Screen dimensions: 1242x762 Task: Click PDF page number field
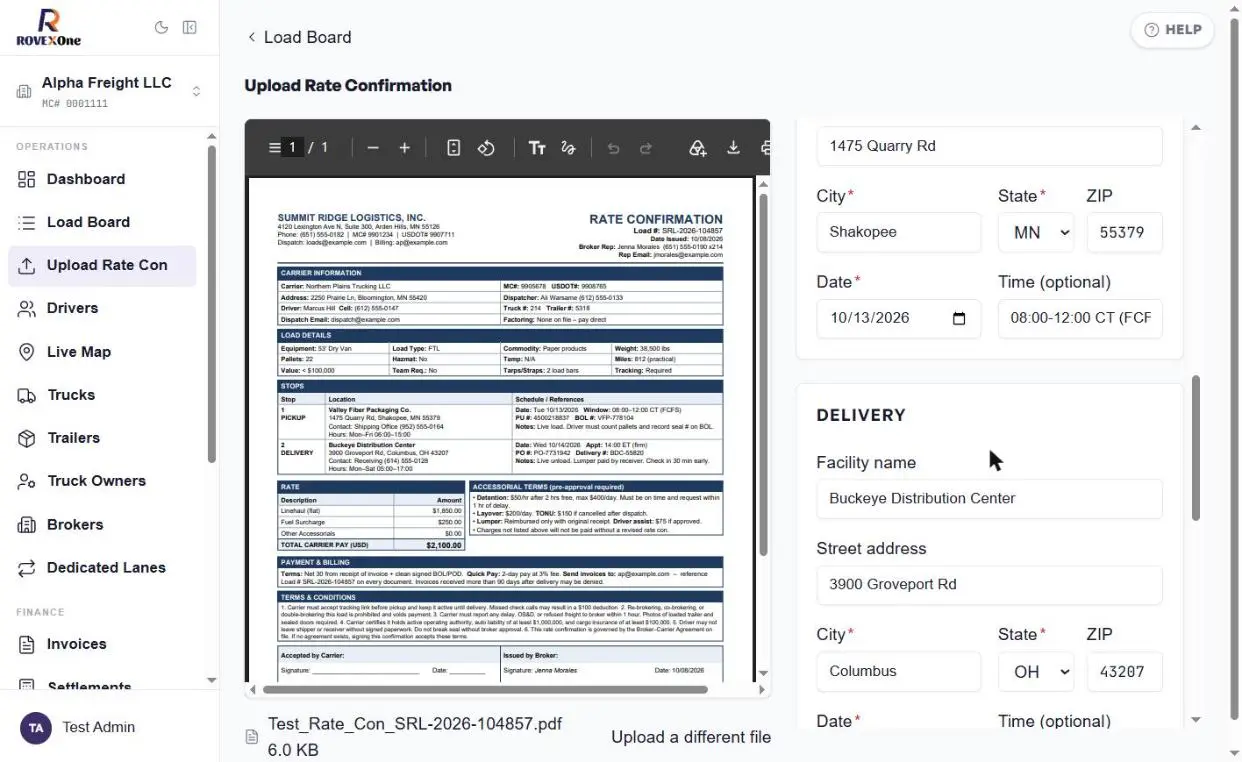point(293,147)
